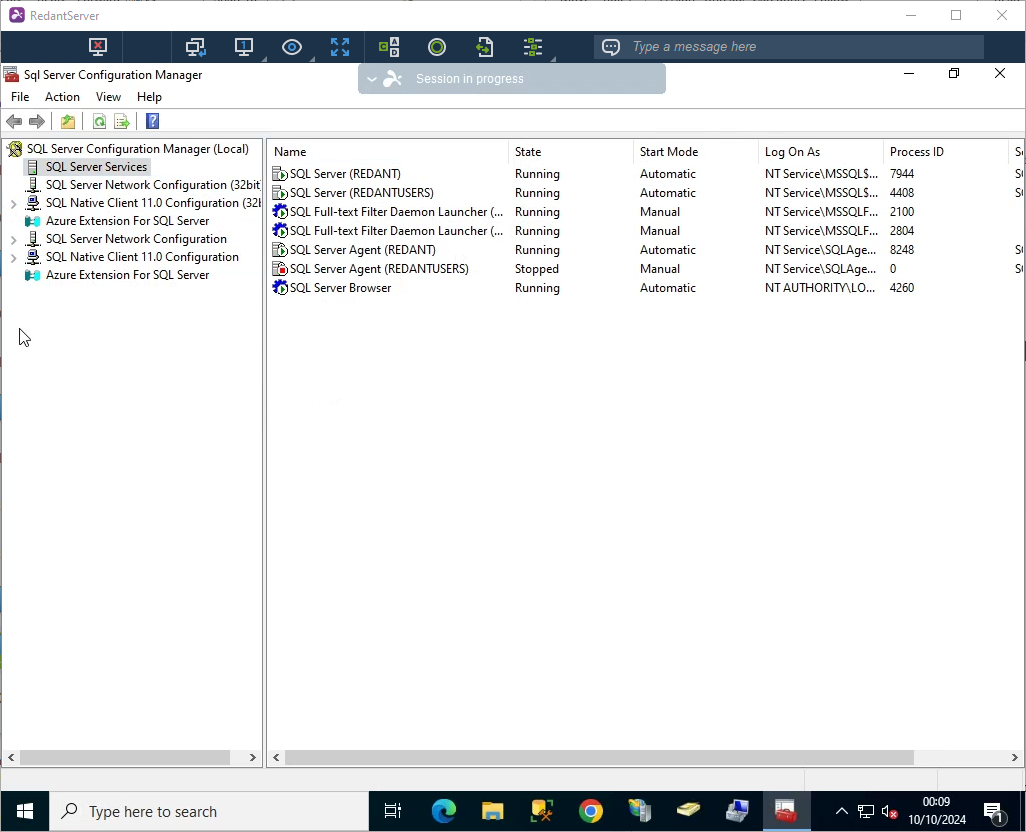Click the file transfer icon in the remote toolbar
1026x832 pixels.
click(x=485, y=47)
